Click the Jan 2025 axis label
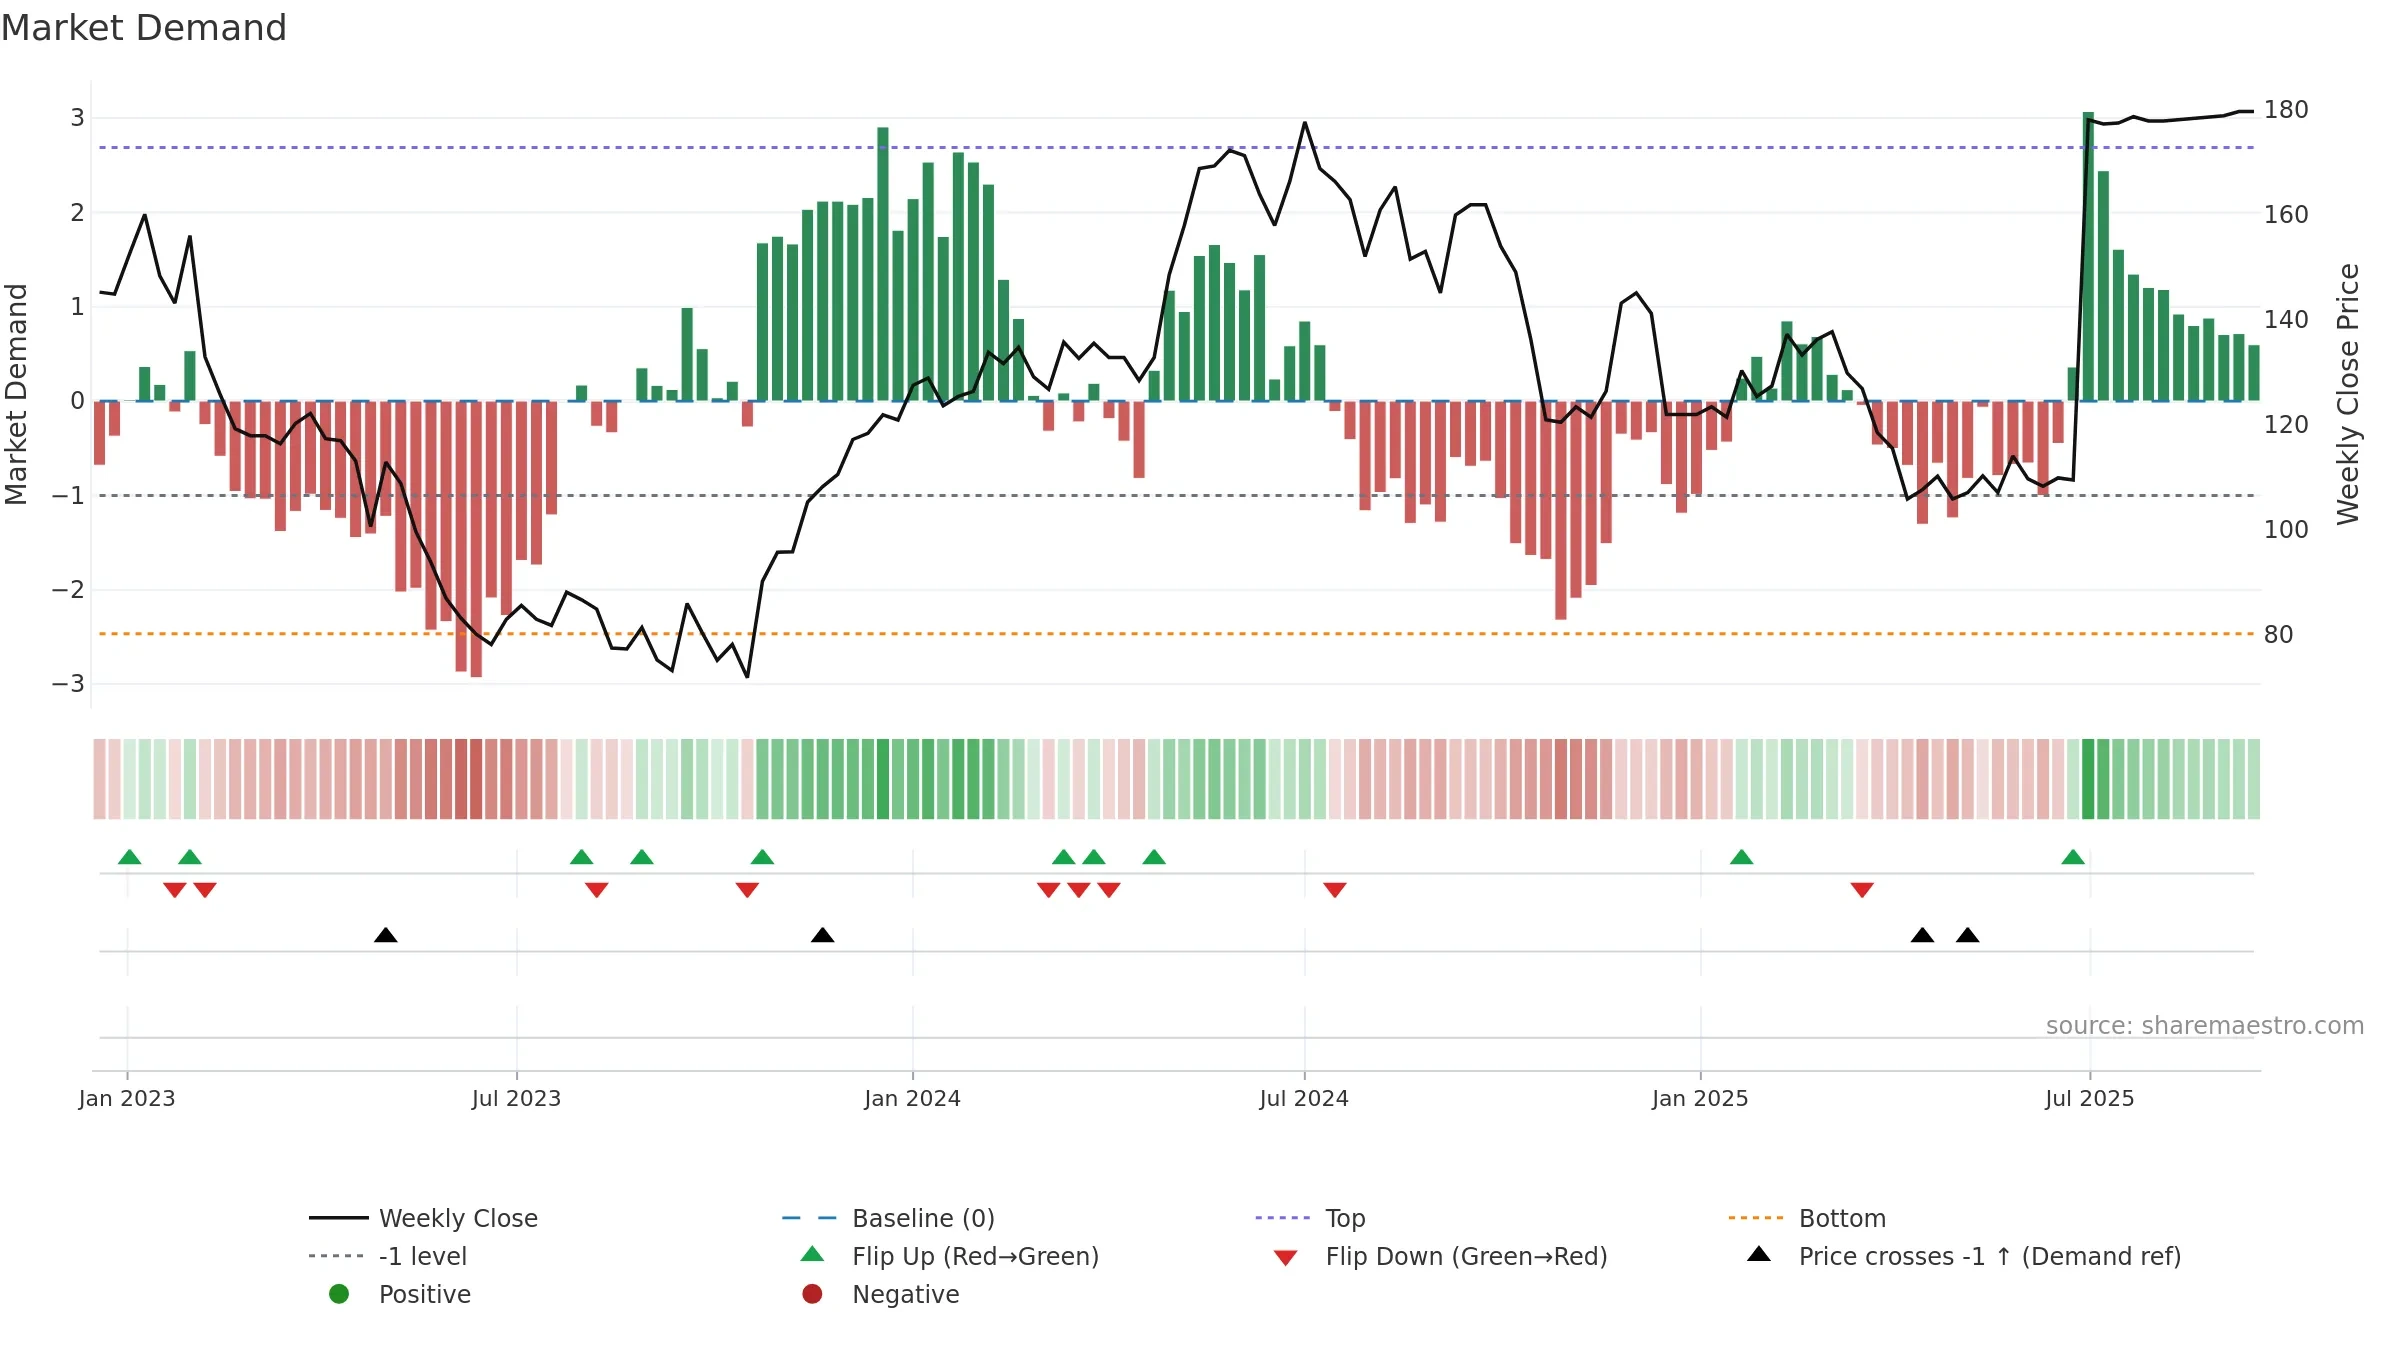The width and height of the screenshot is (2400, 1350). [1700, 1099]
